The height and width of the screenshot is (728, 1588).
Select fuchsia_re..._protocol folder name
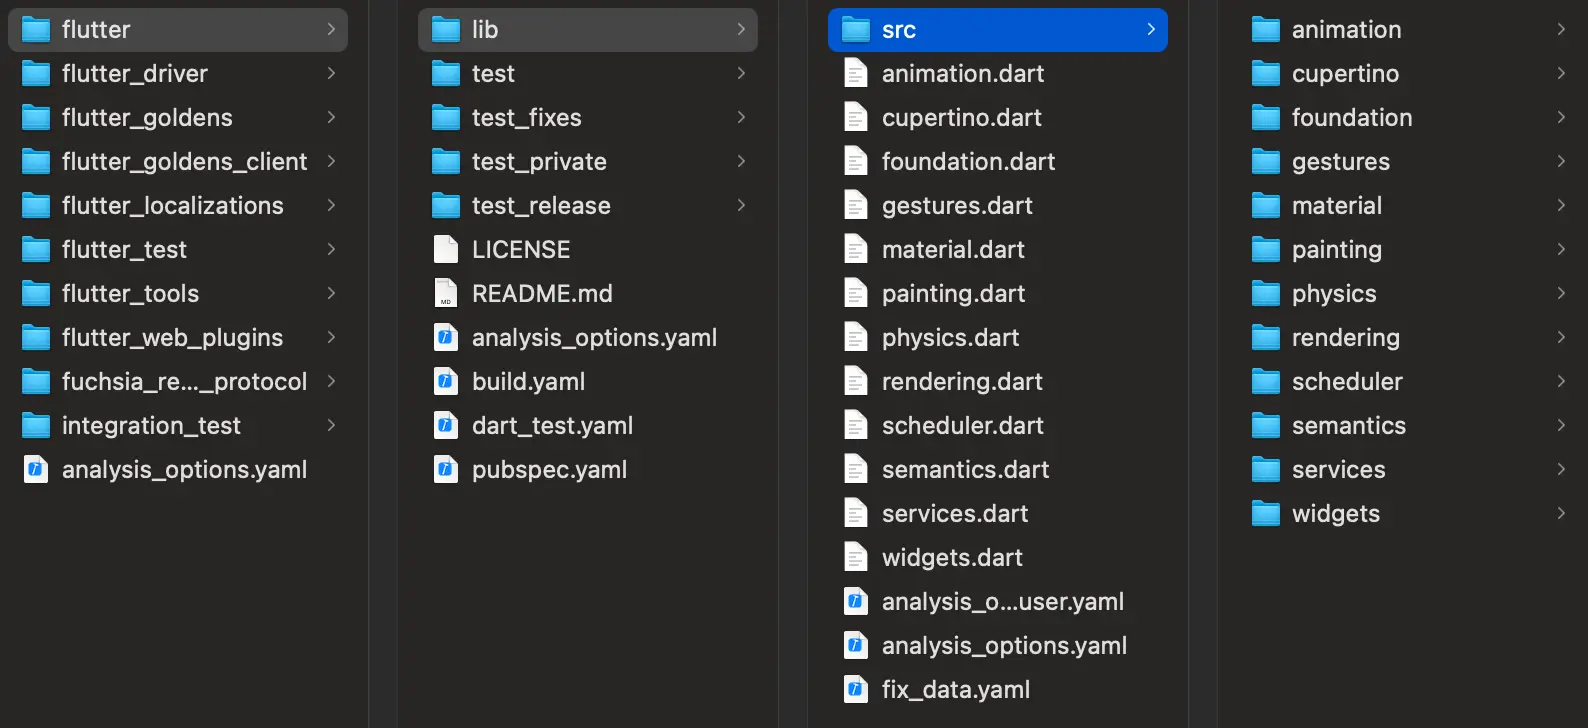184,382
